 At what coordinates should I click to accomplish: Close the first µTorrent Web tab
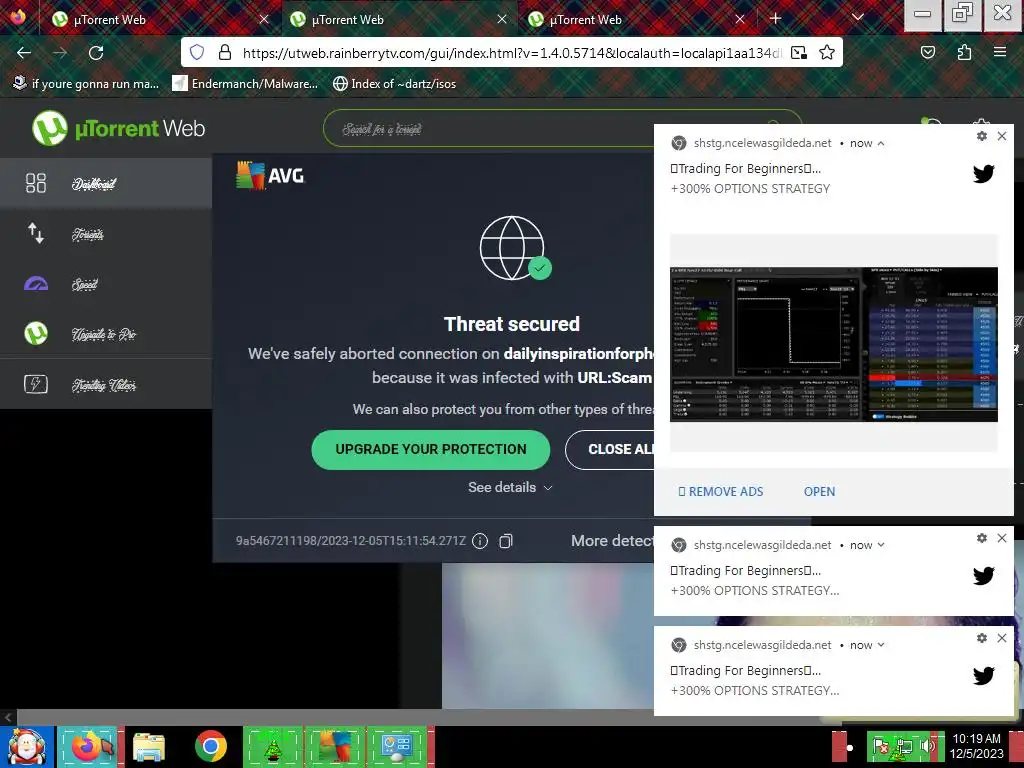click(x=264, y=19)
